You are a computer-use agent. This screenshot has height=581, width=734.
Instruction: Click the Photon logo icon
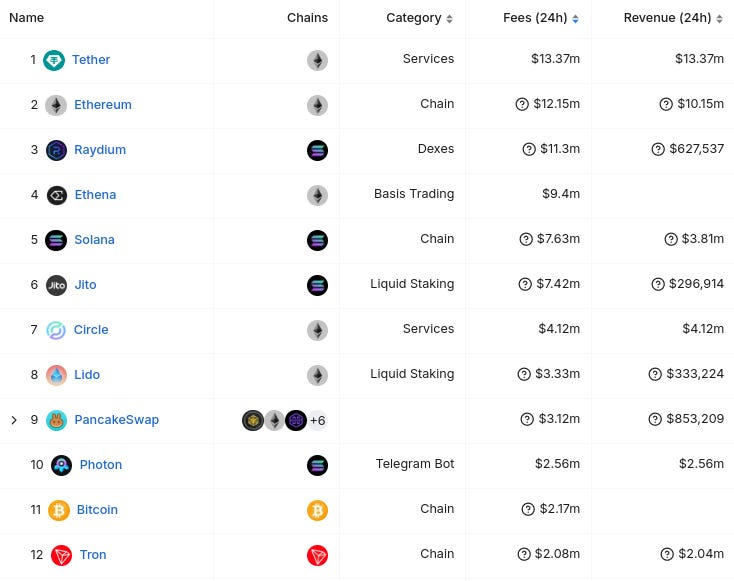coord(61,465)
